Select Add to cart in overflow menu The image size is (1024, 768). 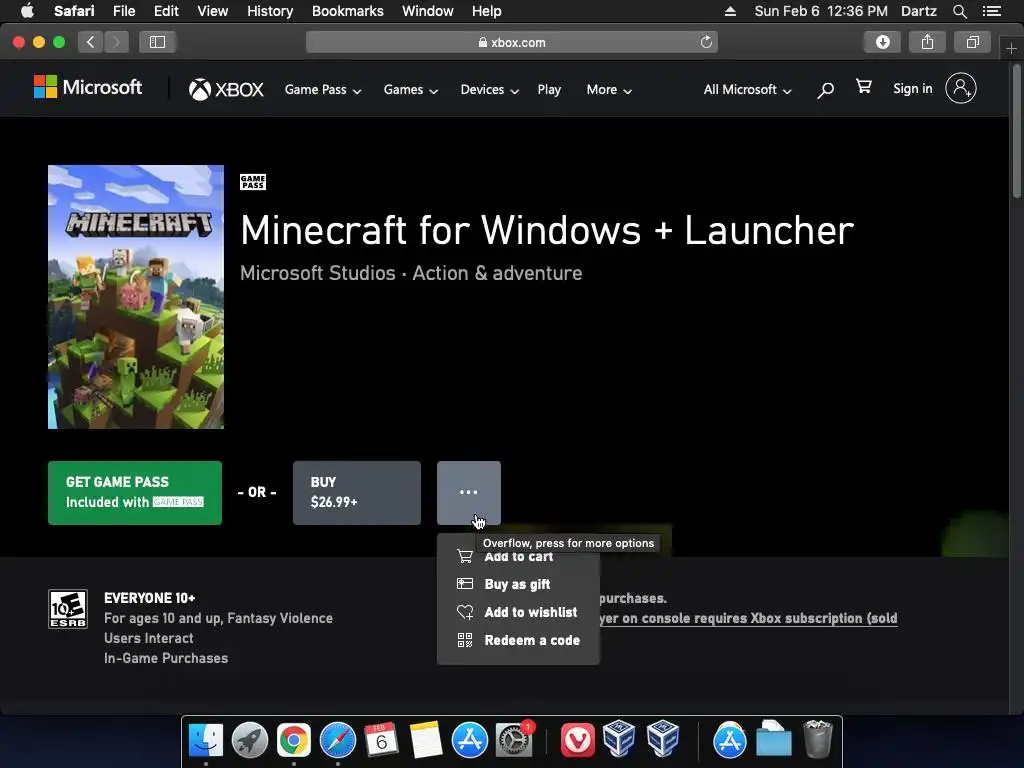click(x=518, y=557)
